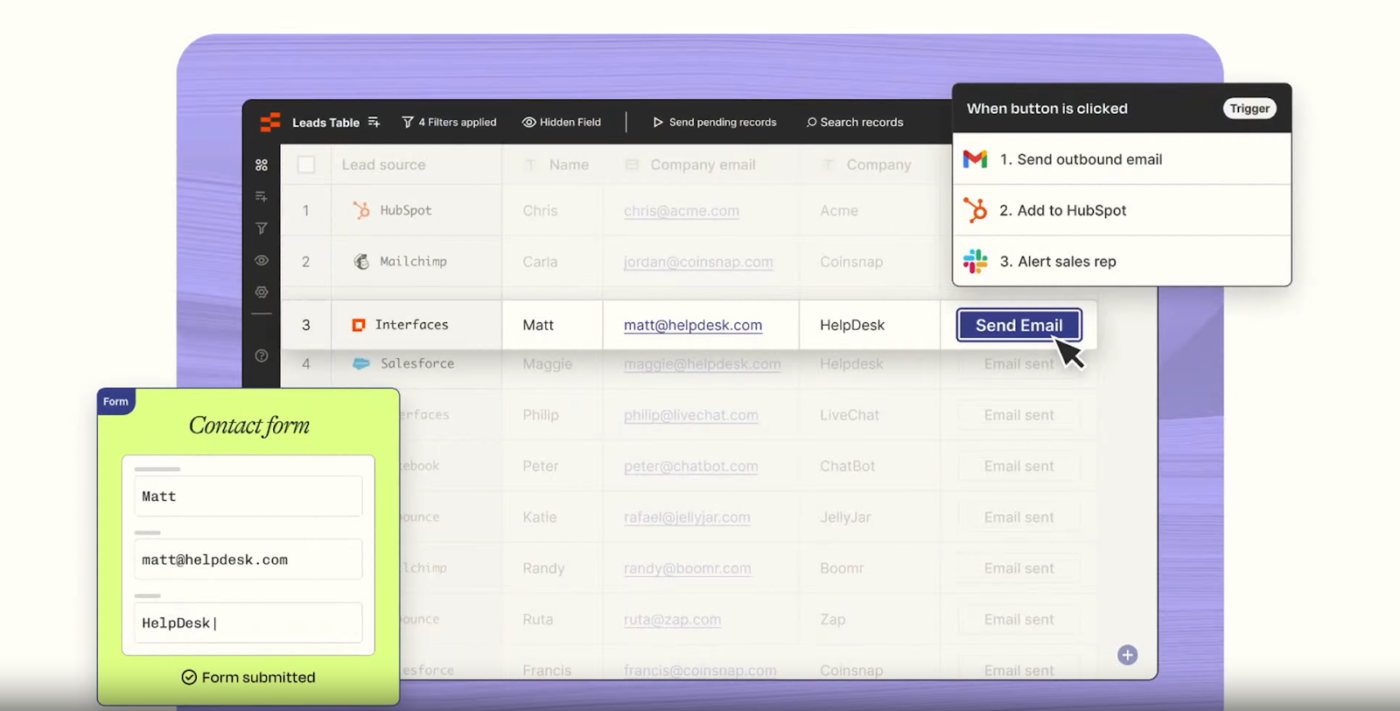This screenshot has height=711, width=1400.
Task: Click the Mailchimp logo in row 2
Action: (361, 261)
